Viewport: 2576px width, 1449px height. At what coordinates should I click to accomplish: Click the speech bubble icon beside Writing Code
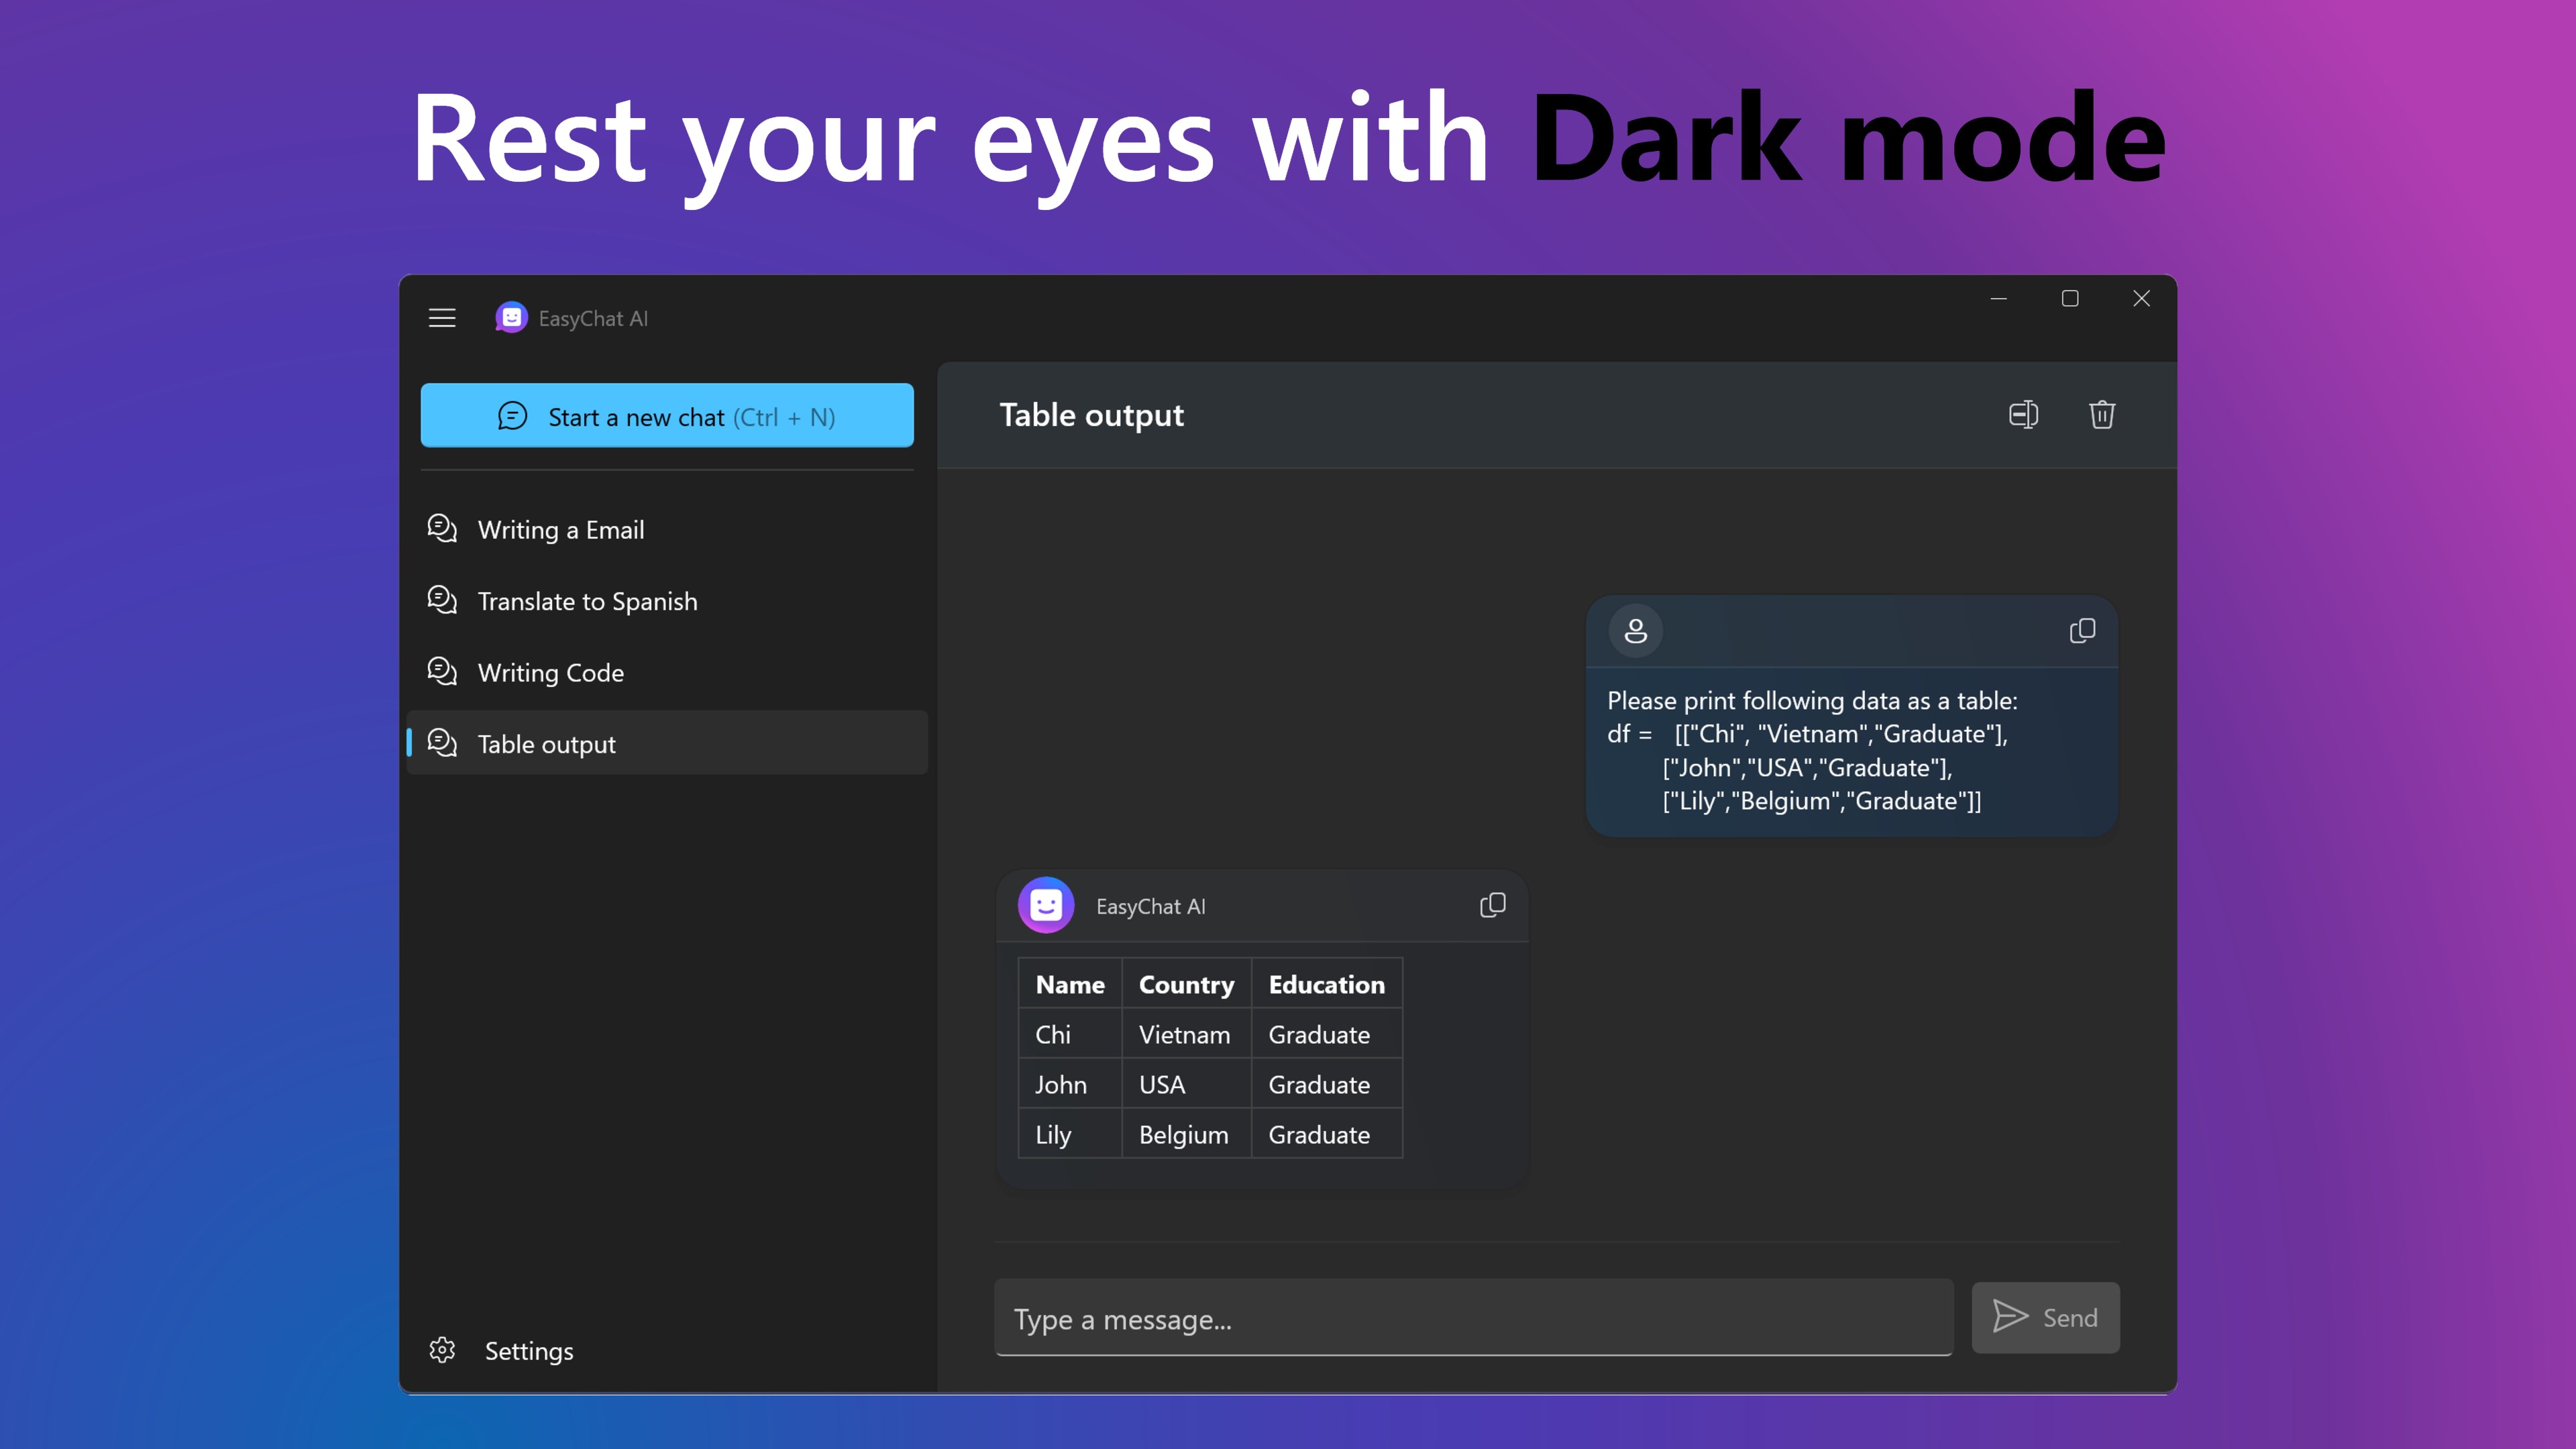click(x=442, y=672)
